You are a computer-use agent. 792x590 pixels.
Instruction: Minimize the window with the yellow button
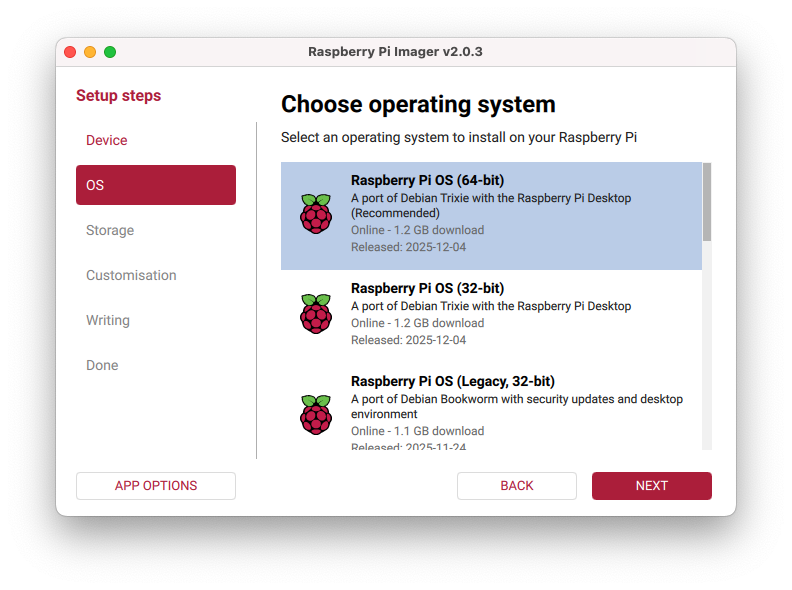pos(90,52)
